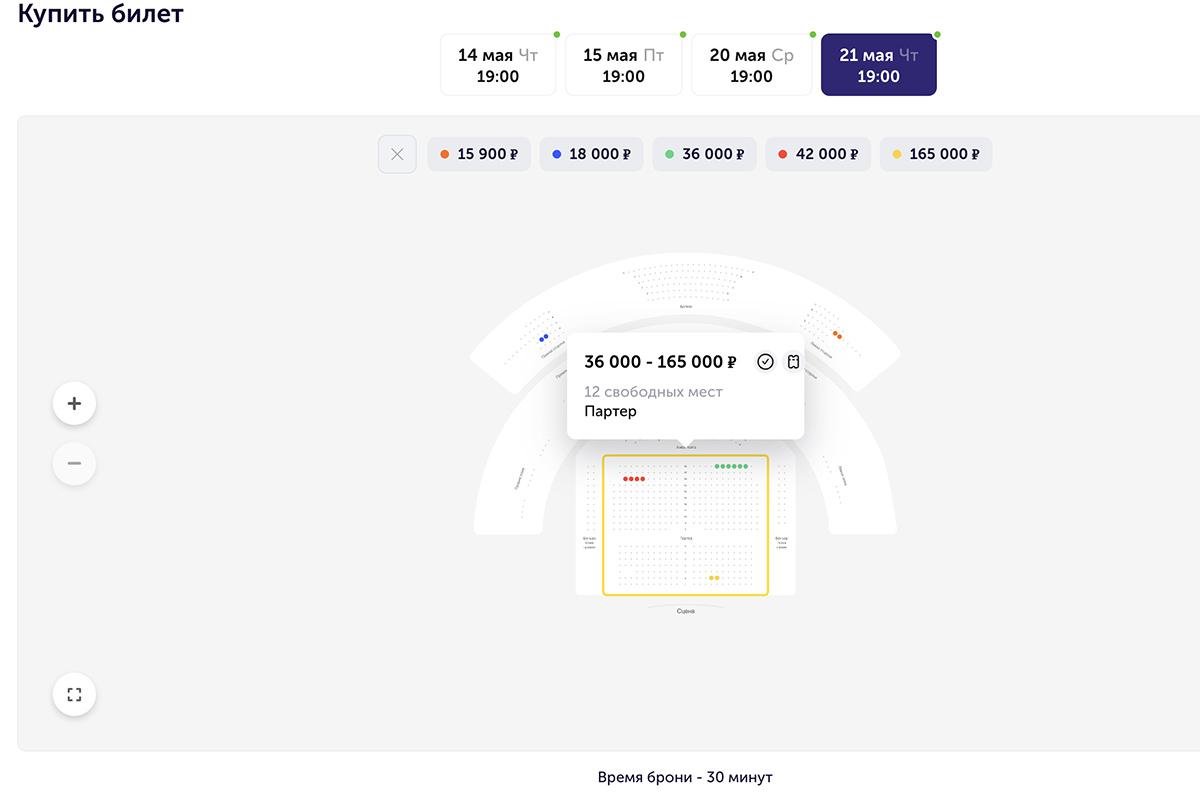The image size is (1200, 800).
Task: Toggle the 18 000 ₽ price filter
Action: tap(592, 154)
